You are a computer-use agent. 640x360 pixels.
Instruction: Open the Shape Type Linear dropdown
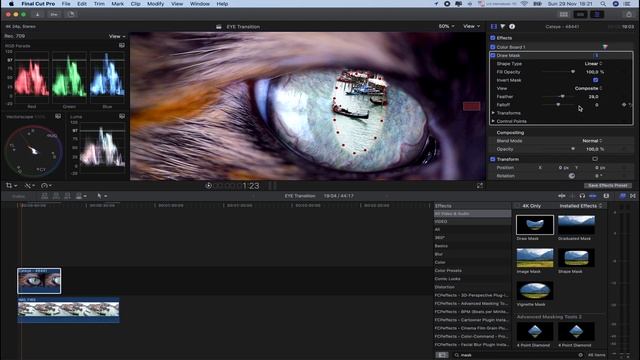point(593,64)
